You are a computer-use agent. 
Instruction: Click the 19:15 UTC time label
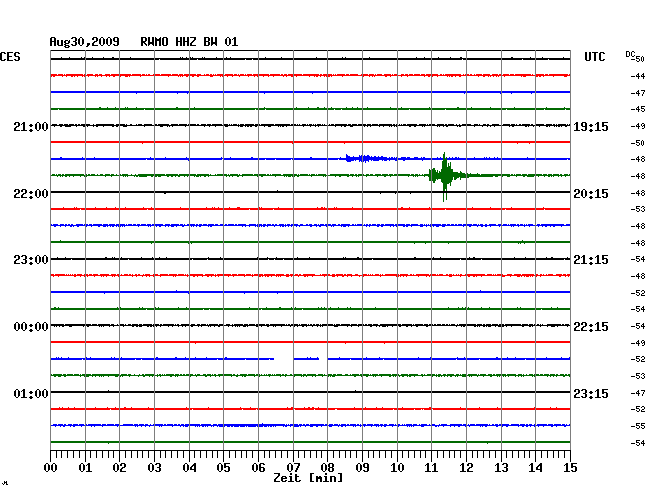click(x=591, y=127)
